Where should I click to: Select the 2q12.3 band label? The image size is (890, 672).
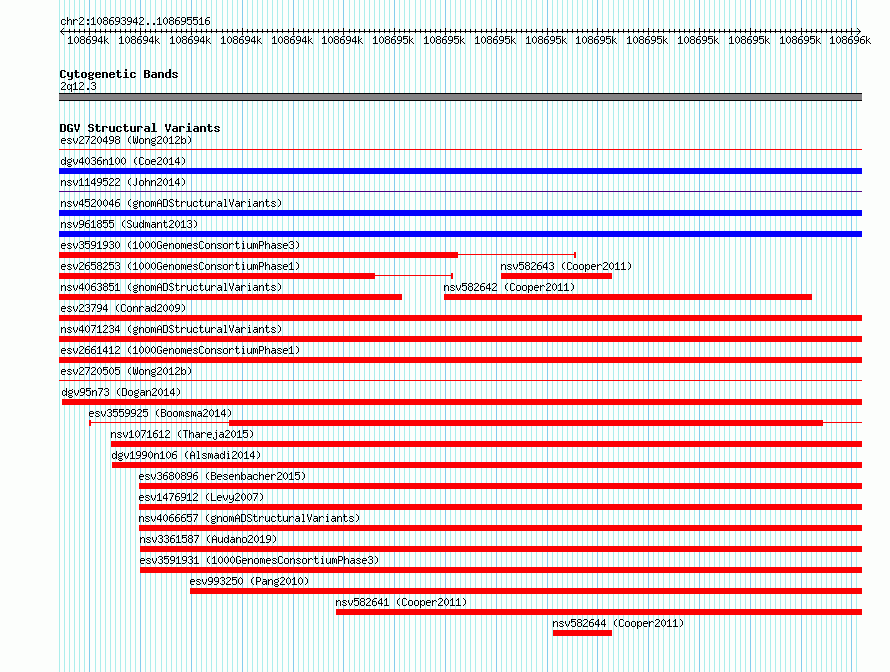pyautogui.click(x=78, y=86)
